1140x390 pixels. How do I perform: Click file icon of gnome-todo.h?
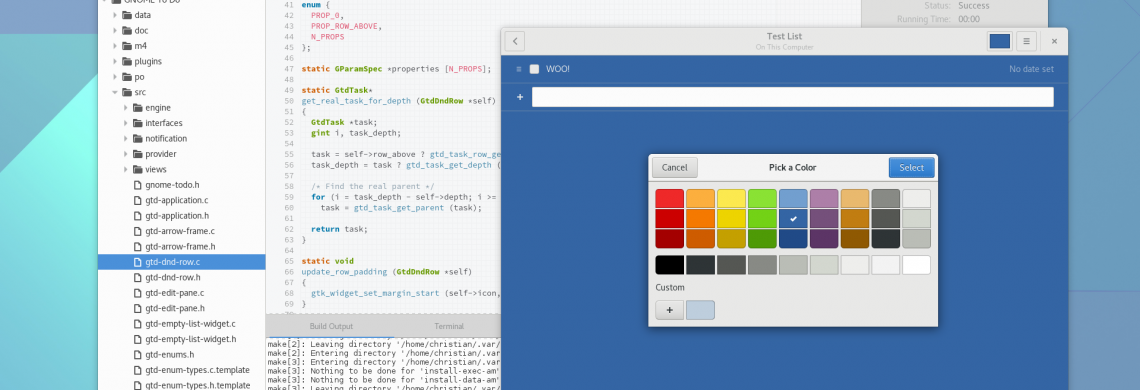(137, 185)
